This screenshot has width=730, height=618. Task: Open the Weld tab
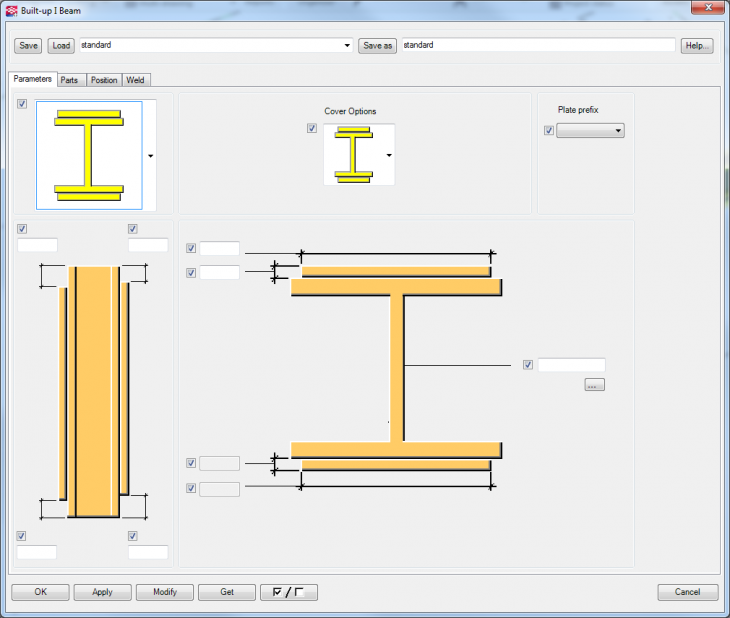(136, 80)
